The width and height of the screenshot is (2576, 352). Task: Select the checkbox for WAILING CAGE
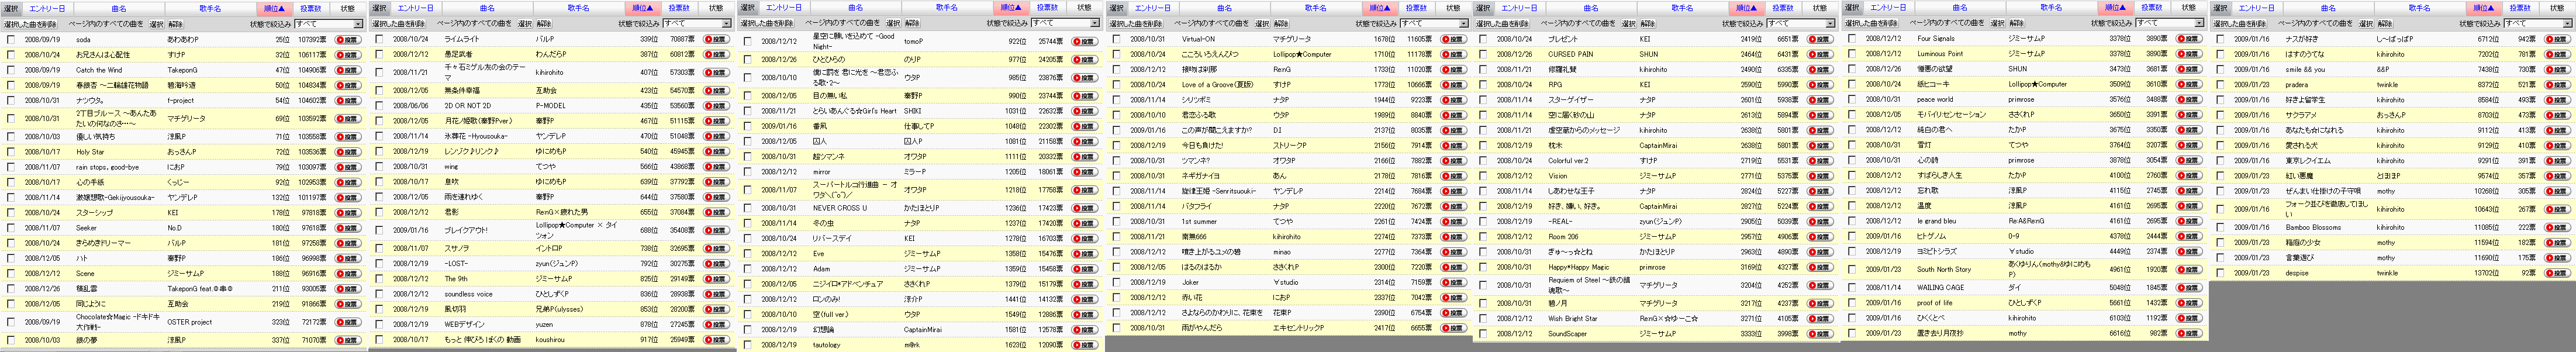click(x=1852, y=287)
